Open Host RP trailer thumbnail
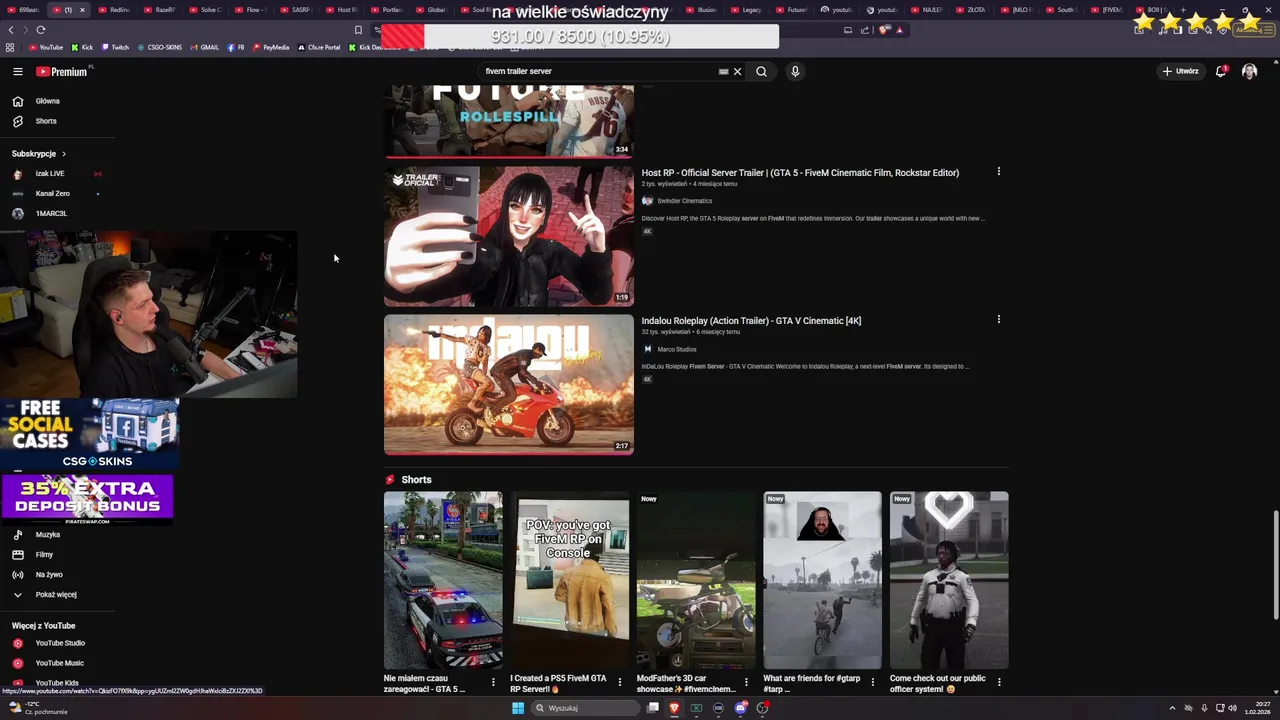This screenshot has height=720, width=1280. coord(509,236)
